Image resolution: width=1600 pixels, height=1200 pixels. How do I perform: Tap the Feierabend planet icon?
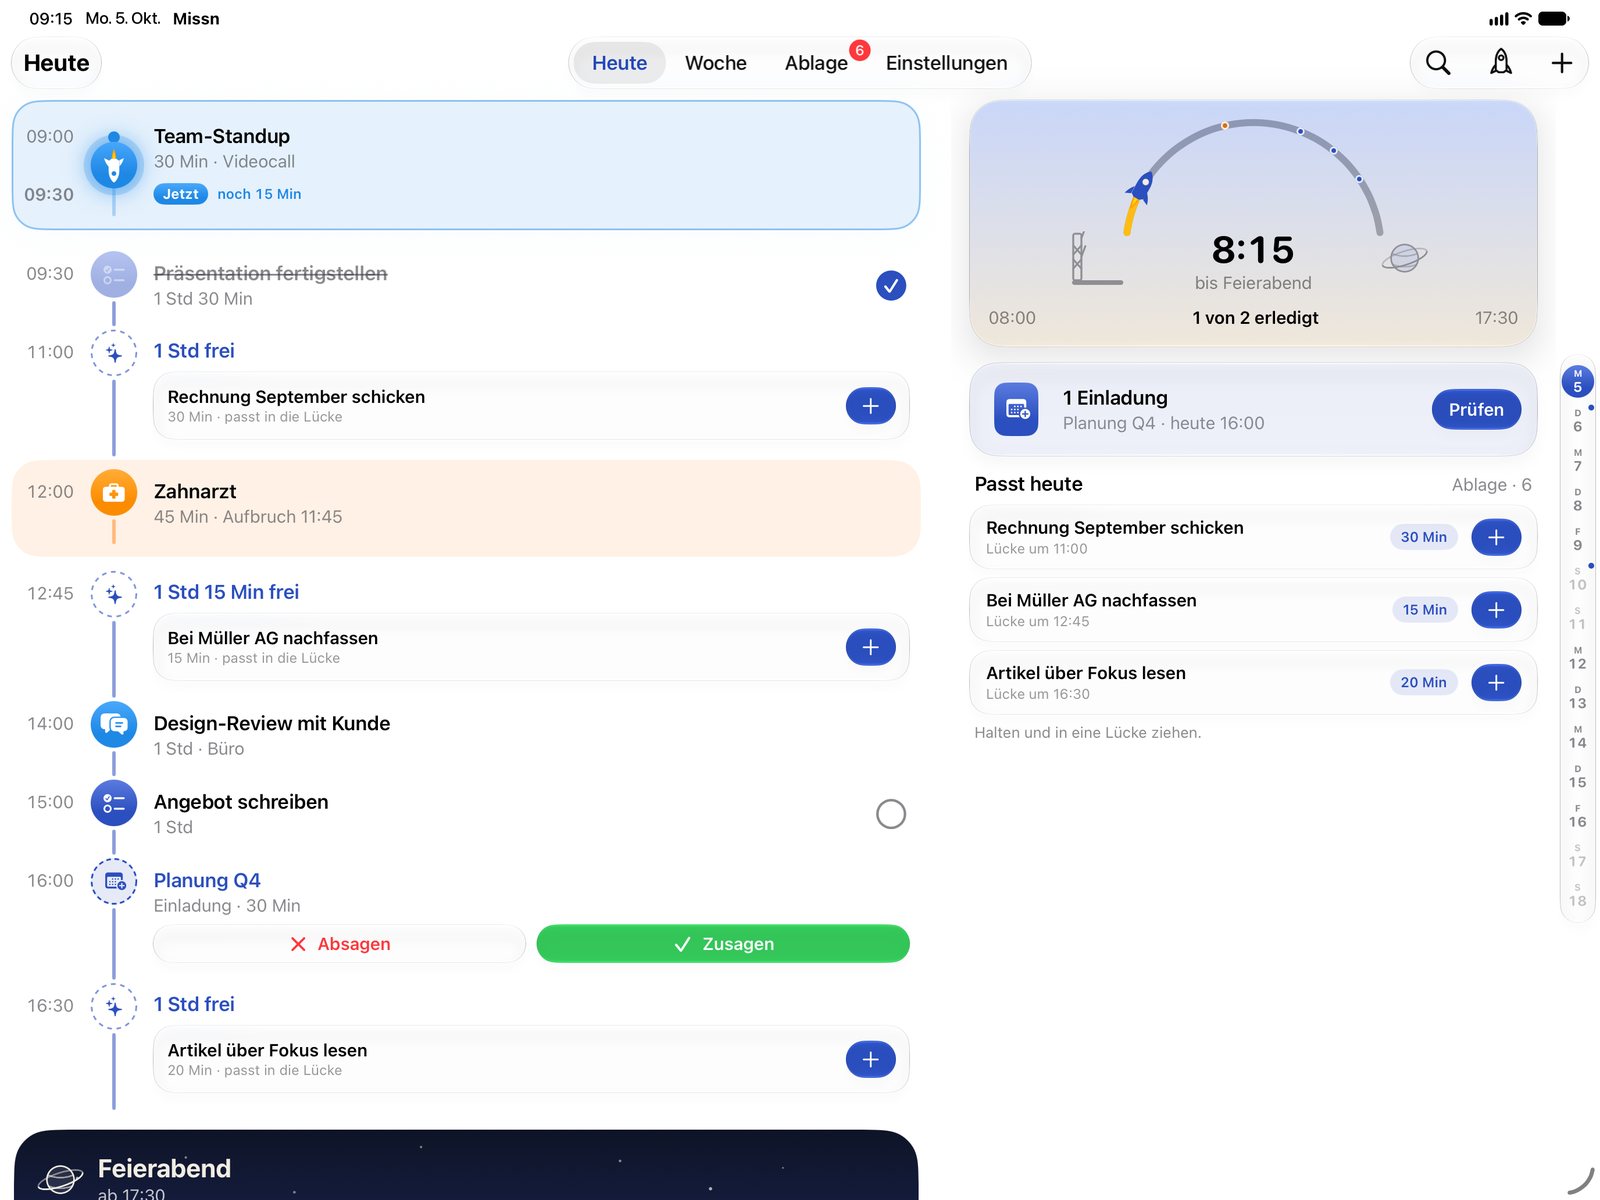60,1178
